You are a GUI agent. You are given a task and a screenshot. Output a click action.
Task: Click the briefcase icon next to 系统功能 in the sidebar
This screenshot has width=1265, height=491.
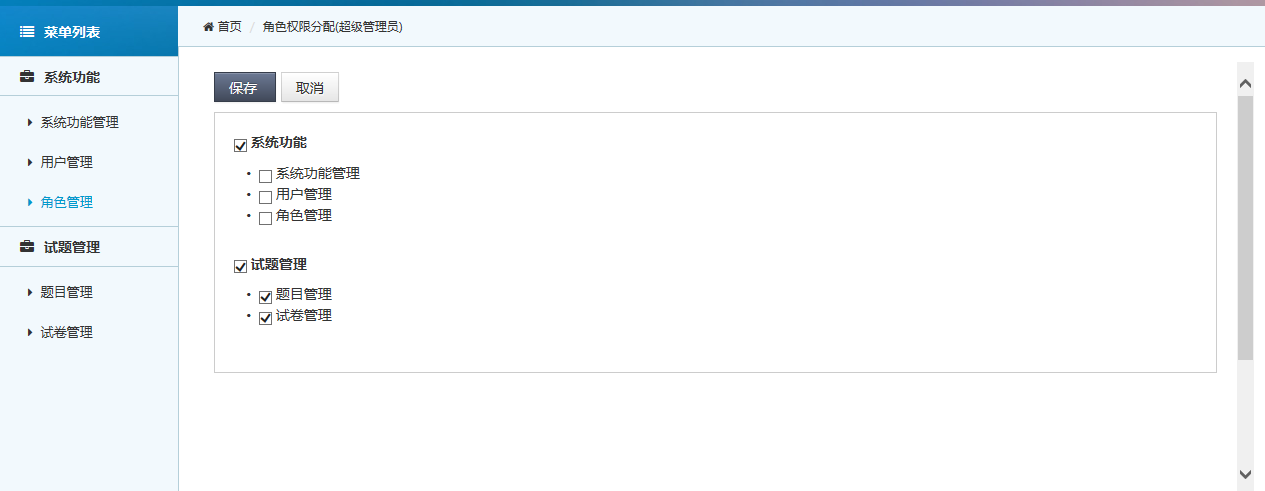[28, 77]
